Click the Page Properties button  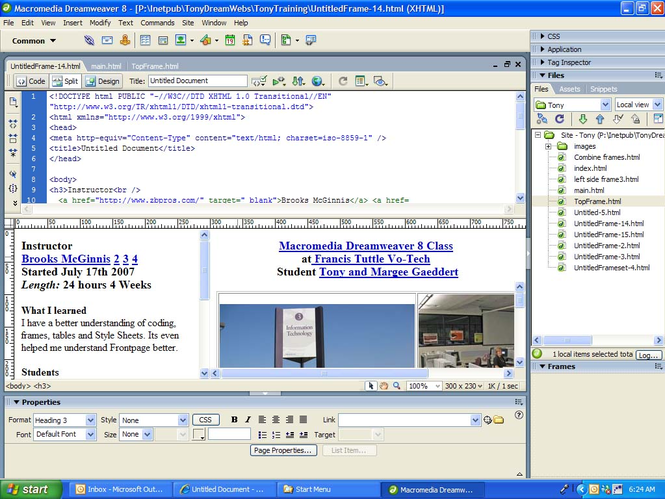tap(283, 451)
